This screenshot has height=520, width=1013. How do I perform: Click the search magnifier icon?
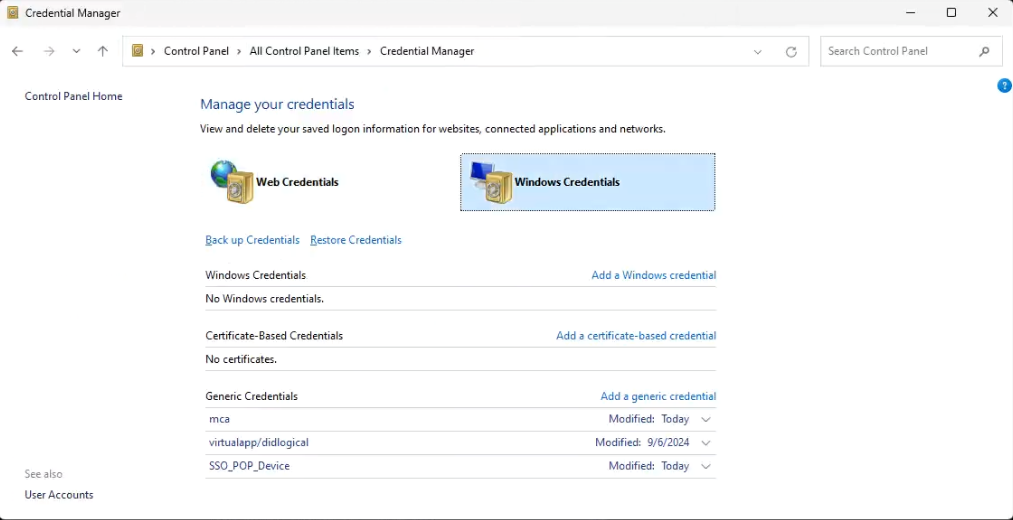pos(984,51)
